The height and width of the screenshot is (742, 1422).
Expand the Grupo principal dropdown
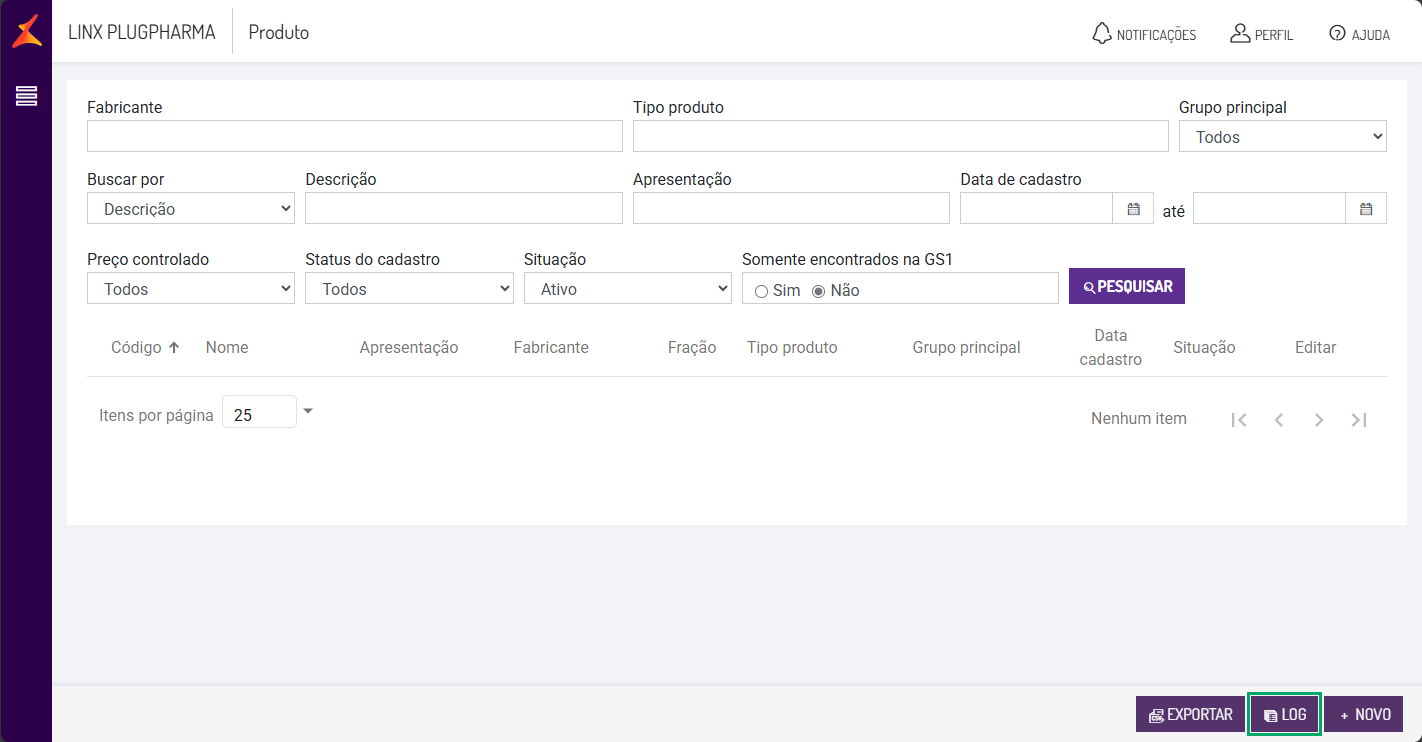tap(1282, 137)
